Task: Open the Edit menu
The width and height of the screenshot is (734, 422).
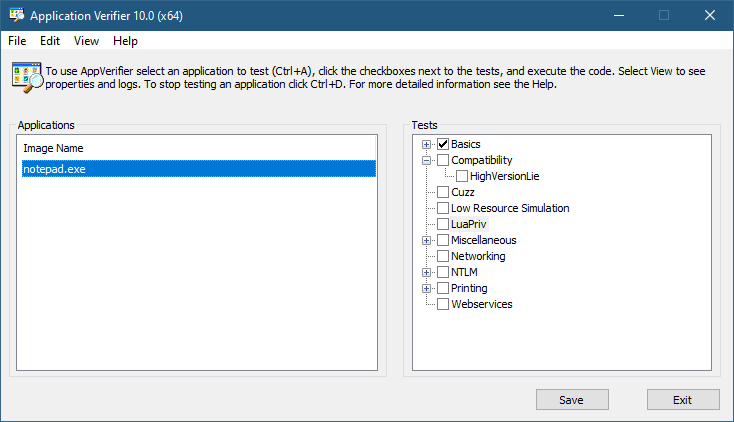Action: point(50,41)
